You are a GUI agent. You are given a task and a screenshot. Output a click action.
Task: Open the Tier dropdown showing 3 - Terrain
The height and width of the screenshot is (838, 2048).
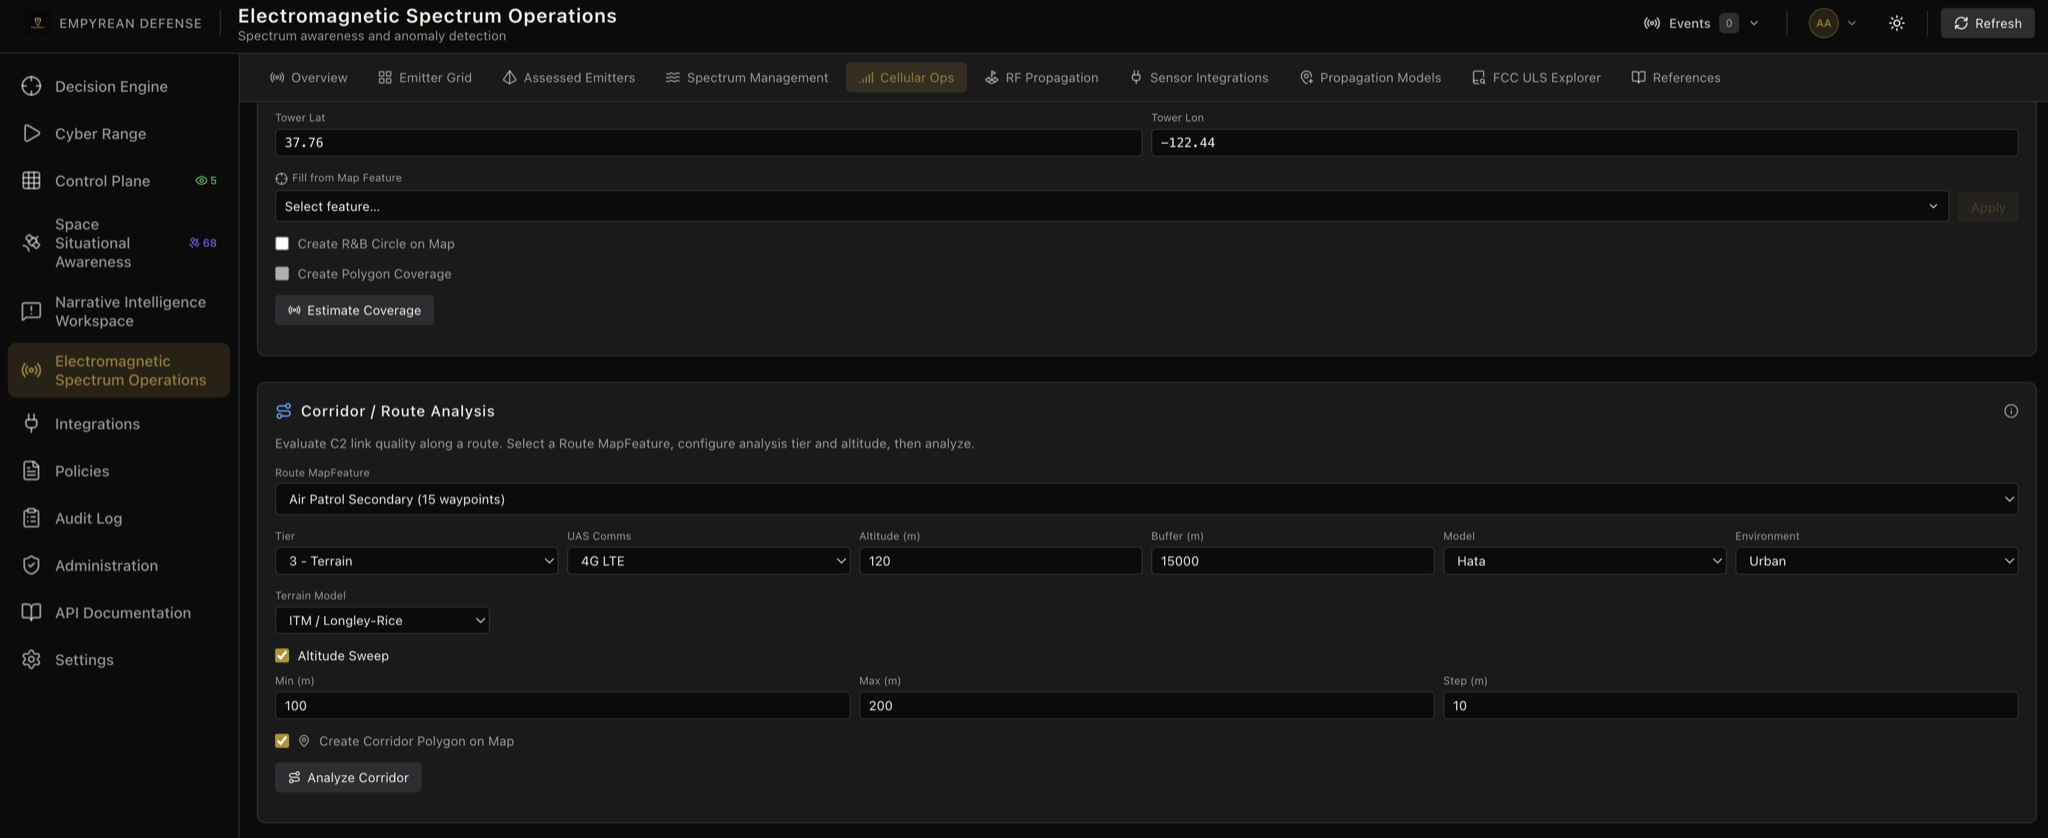tap(416, 561)
